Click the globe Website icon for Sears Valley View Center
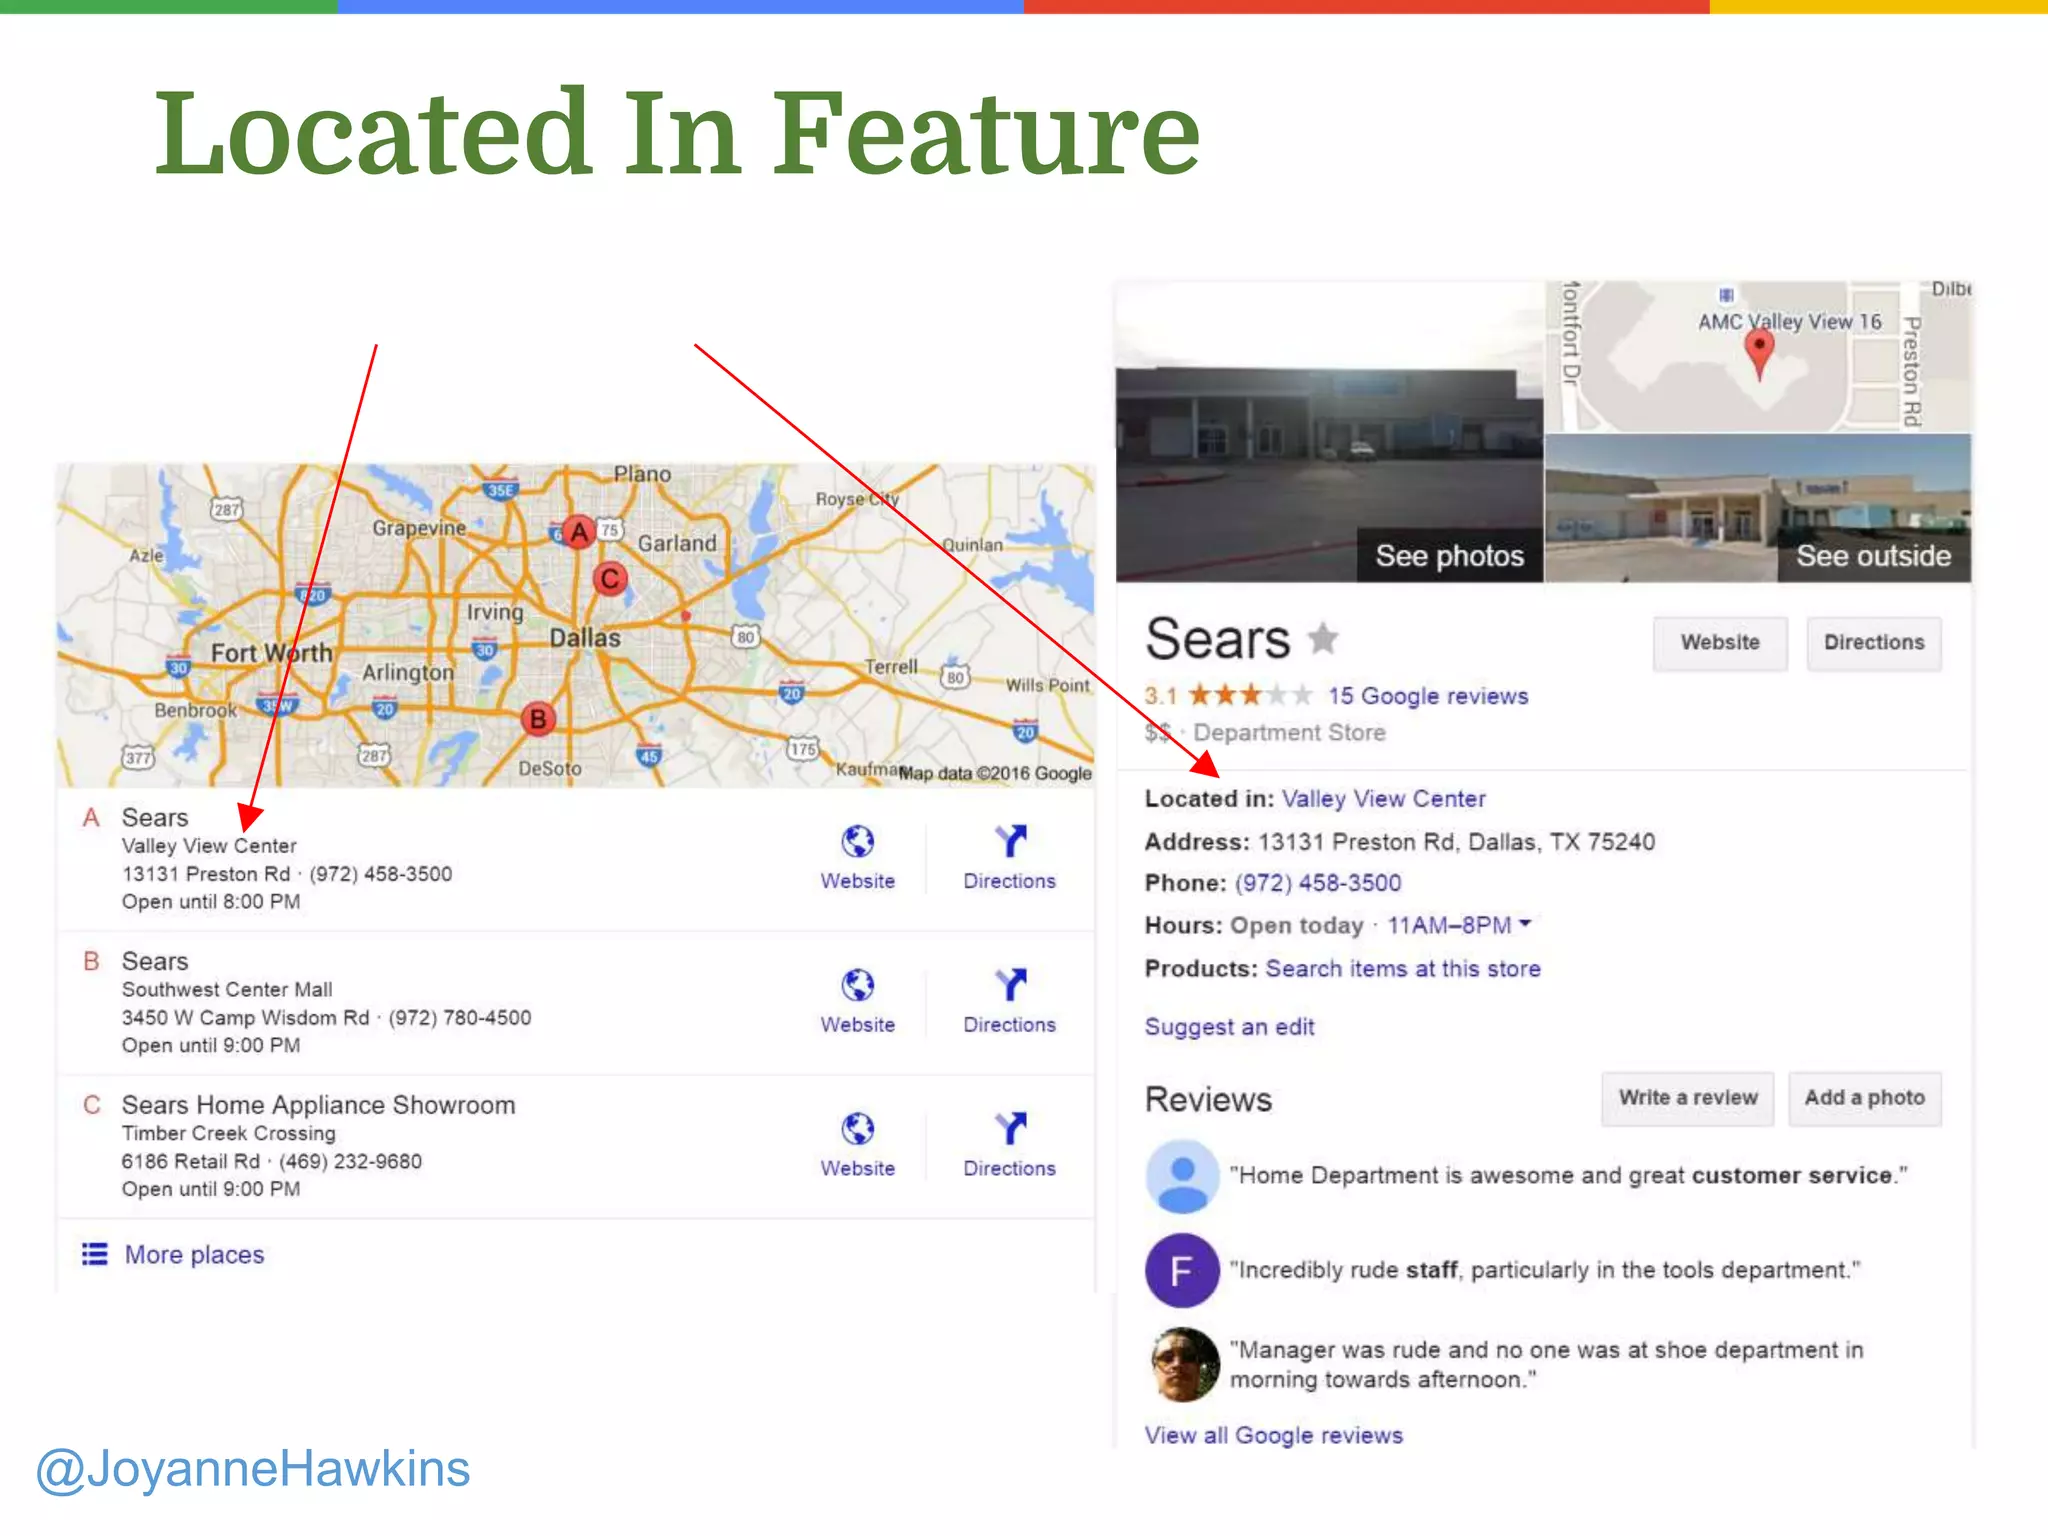The height and width of the screenshot is (1536, 2048). tap(857, 842)
